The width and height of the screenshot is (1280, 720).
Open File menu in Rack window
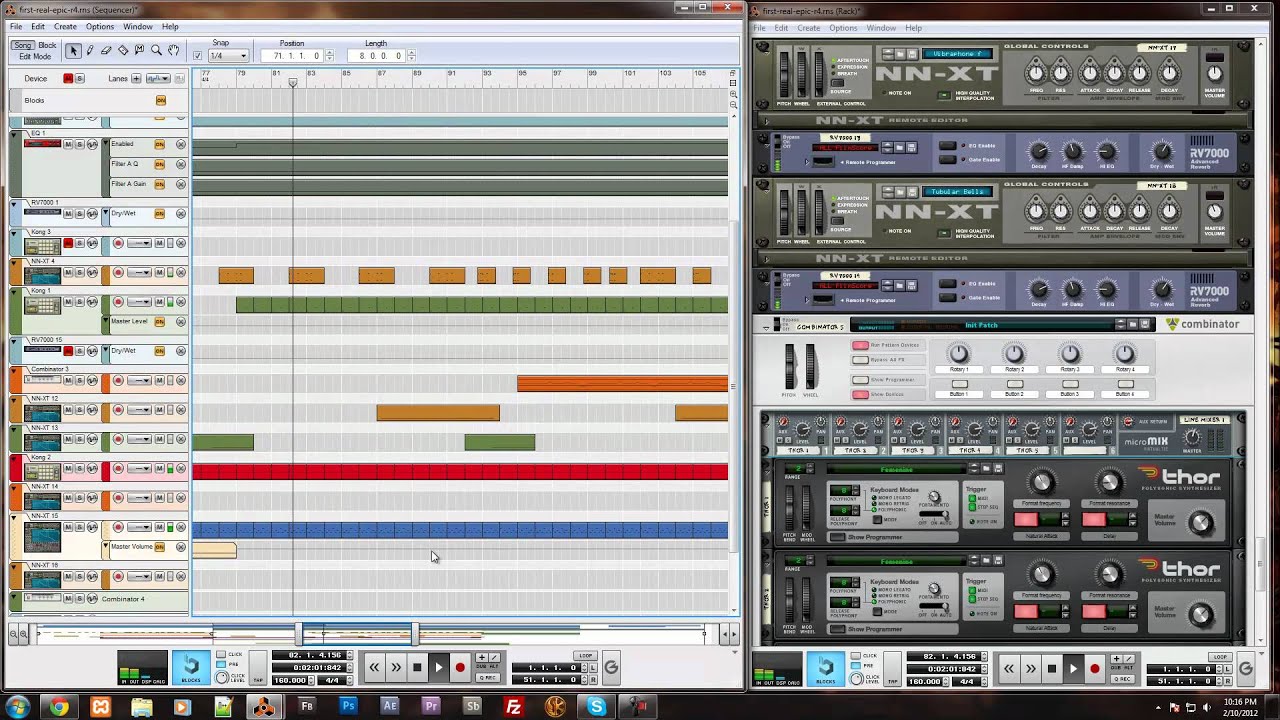click(760, 28)
